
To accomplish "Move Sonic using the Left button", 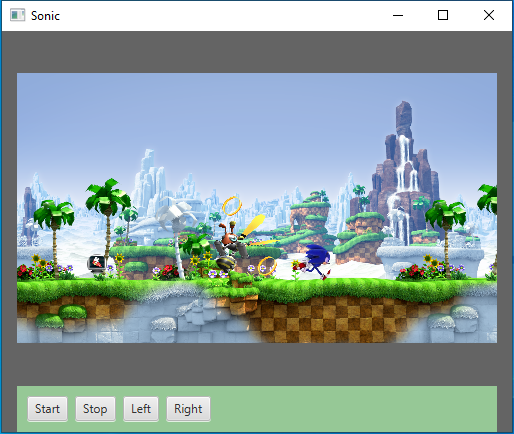I will [x=141, y=409].
